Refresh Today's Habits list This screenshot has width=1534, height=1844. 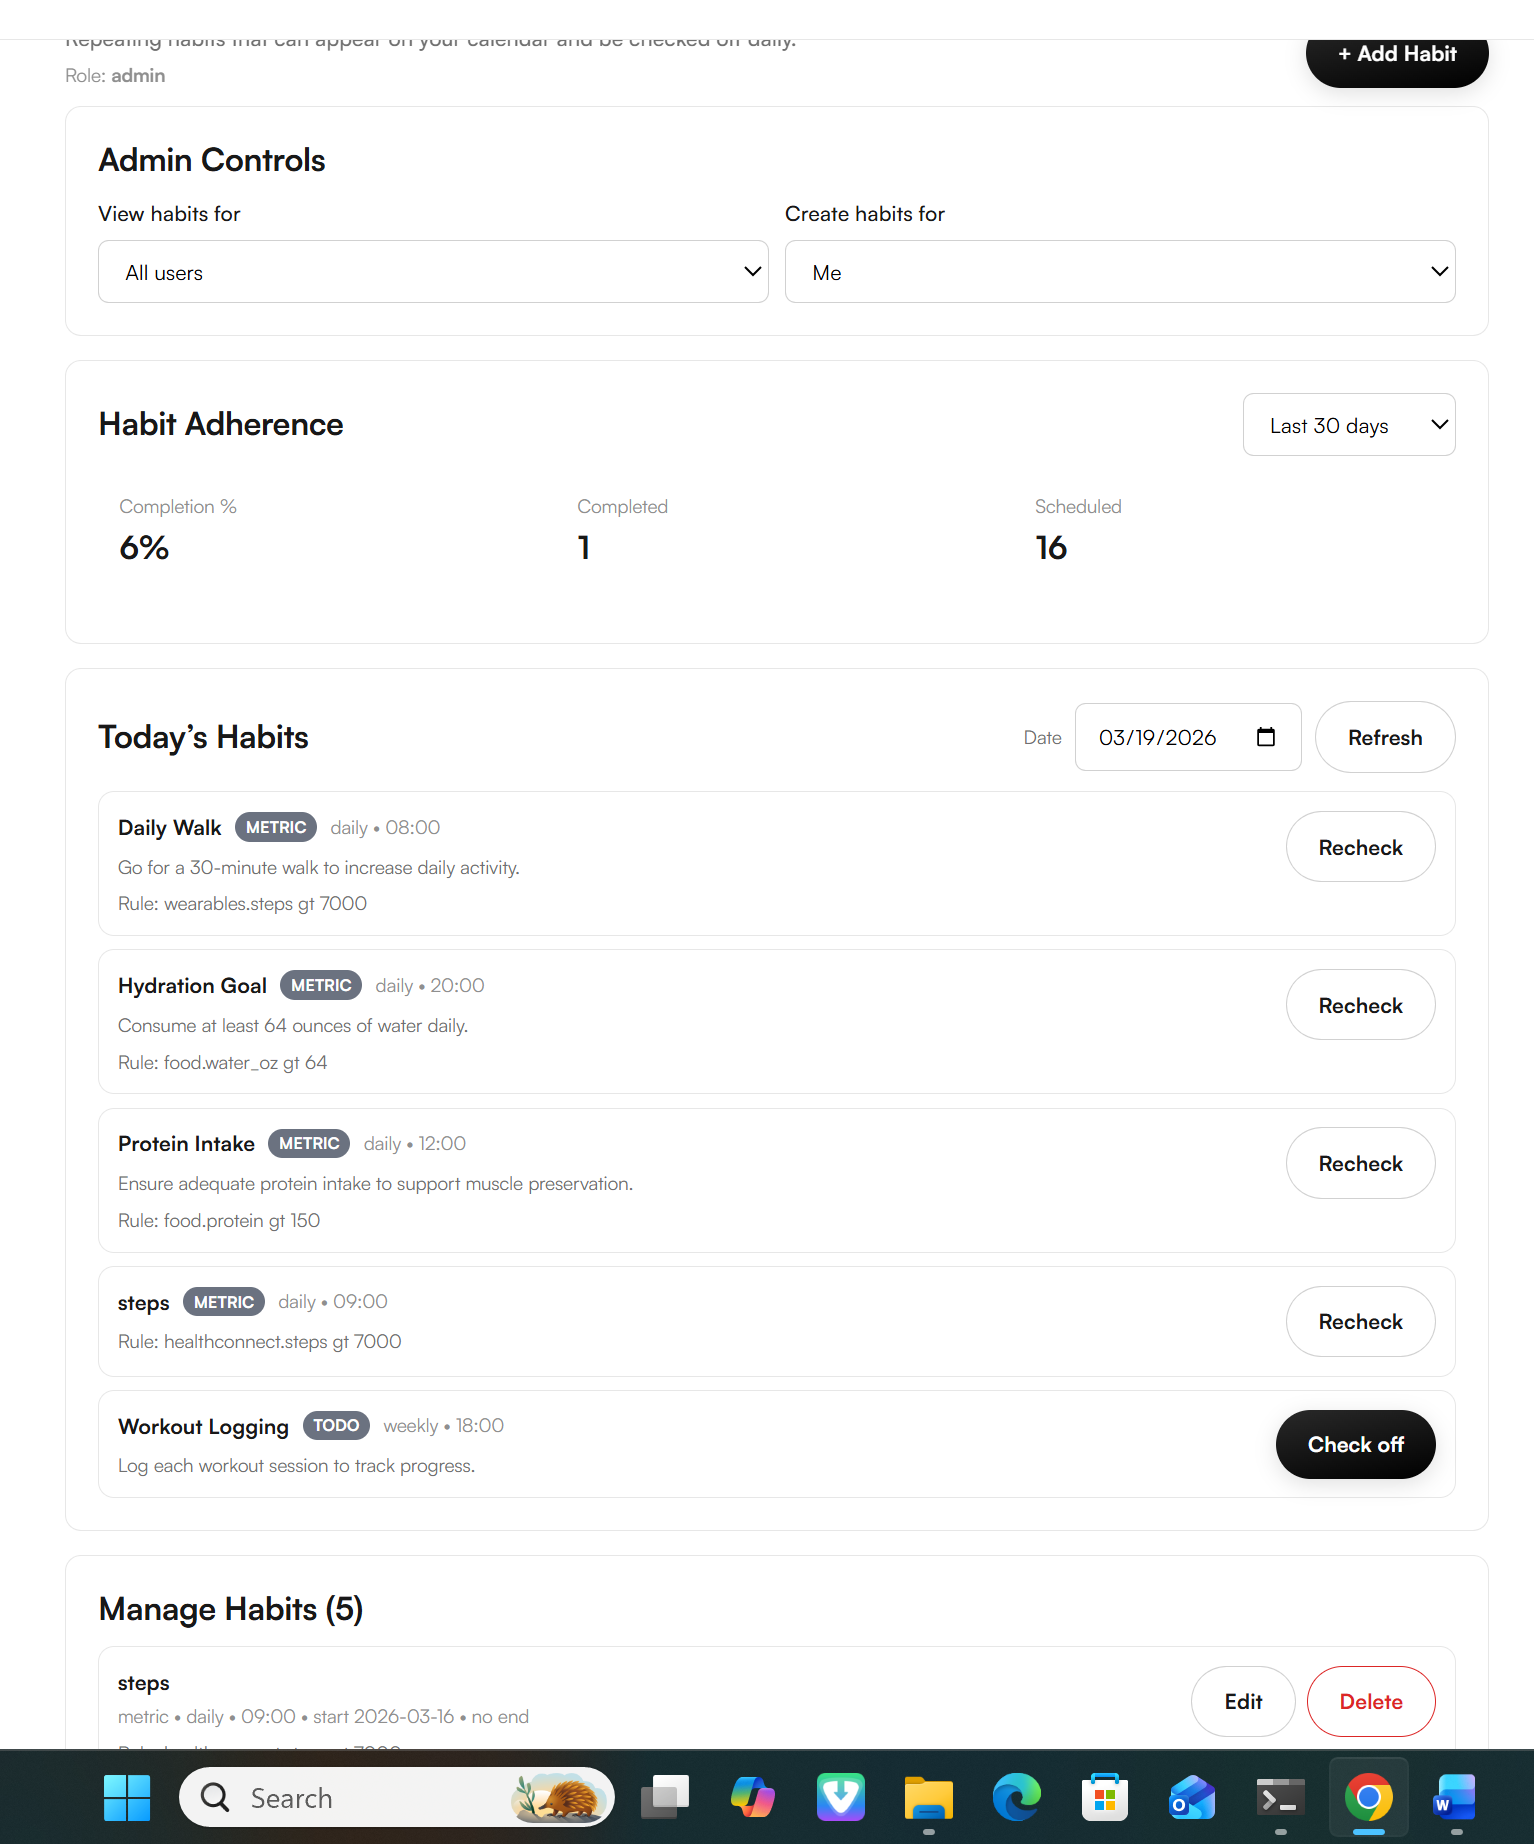click(x=1385, y=737)
